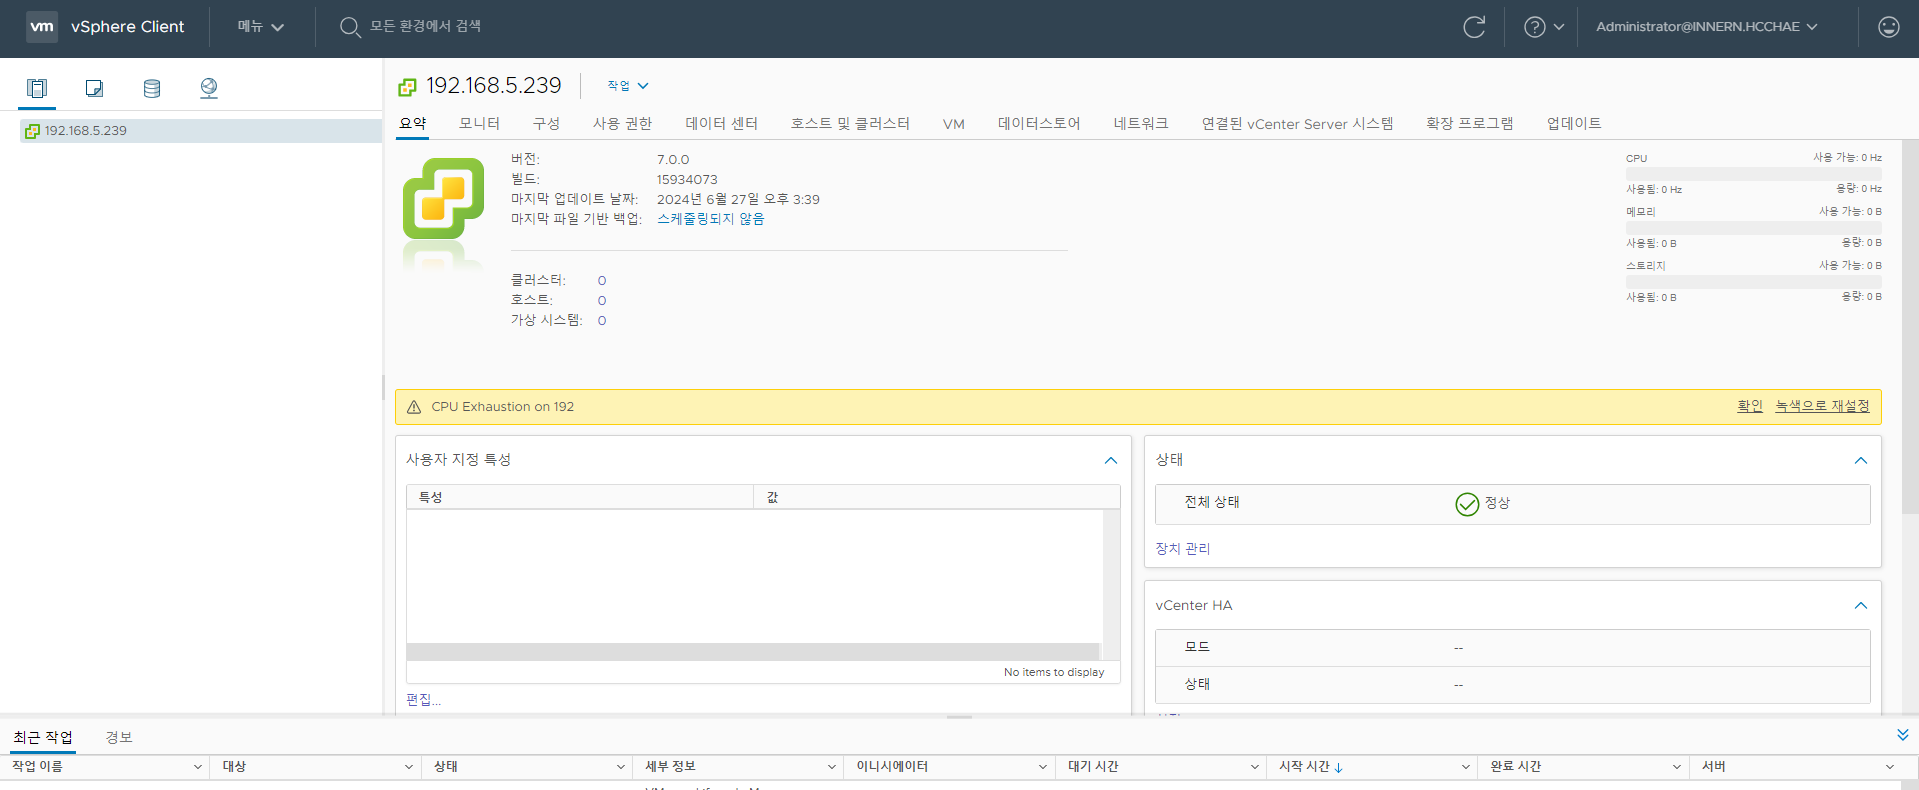
Task: Open filter dropdown on 대기 시간 column
Action: (x=1254, y=767)
